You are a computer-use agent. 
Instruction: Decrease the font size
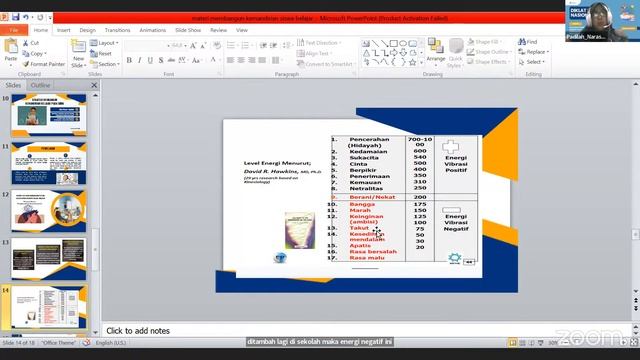[203, 46]
